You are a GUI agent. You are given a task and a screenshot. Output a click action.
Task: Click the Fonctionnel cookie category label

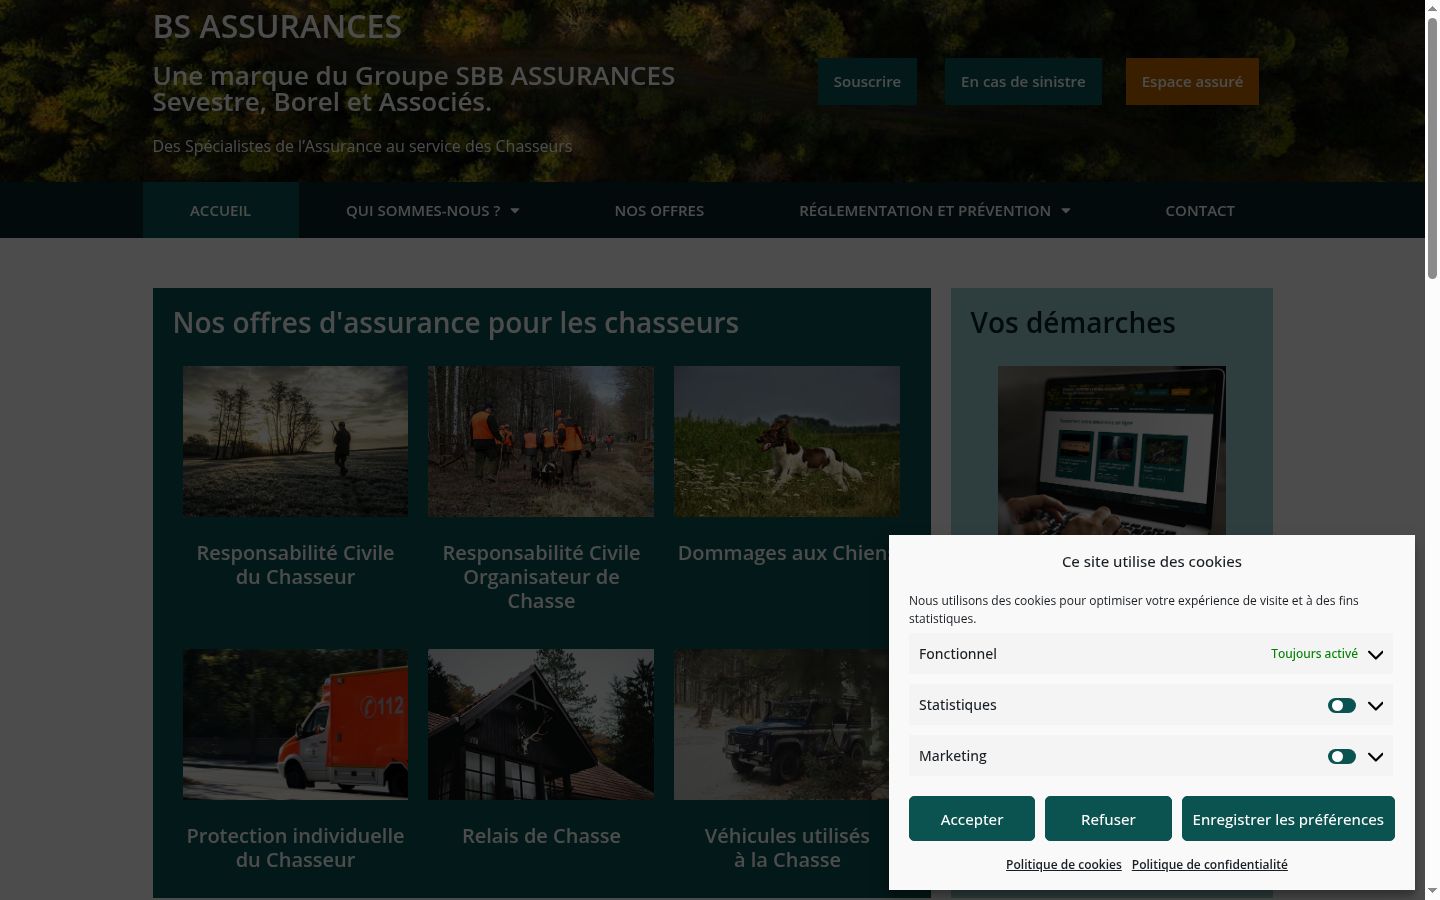coord(958,654)
